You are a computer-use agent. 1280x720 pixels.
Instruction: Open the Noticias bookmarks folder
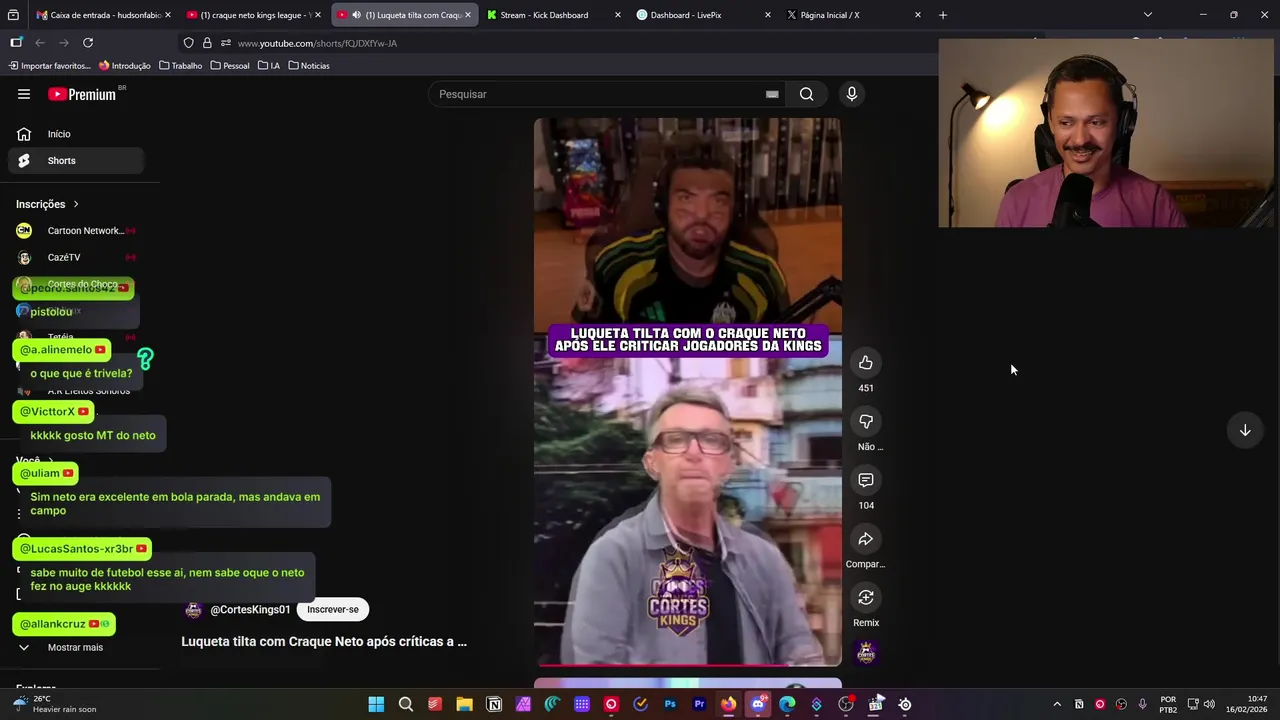pyautogui.click(x=308, y=66)
